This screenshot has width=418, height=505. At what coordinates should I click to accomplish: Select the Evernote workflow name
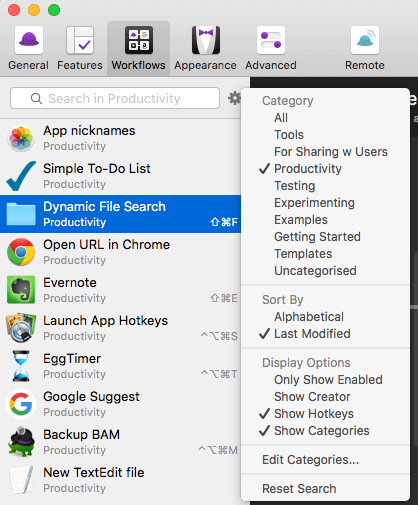70,283
